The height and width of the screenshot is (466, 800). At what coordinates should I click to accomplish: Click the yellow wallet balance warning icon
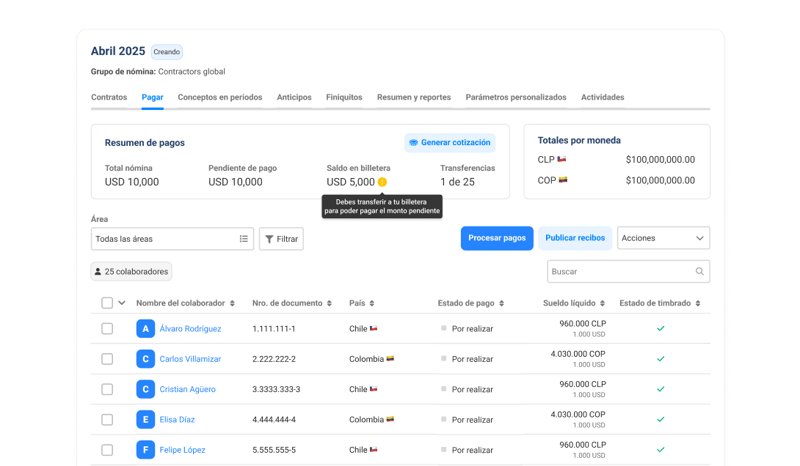pyautogui.click(x=382, y=182)
